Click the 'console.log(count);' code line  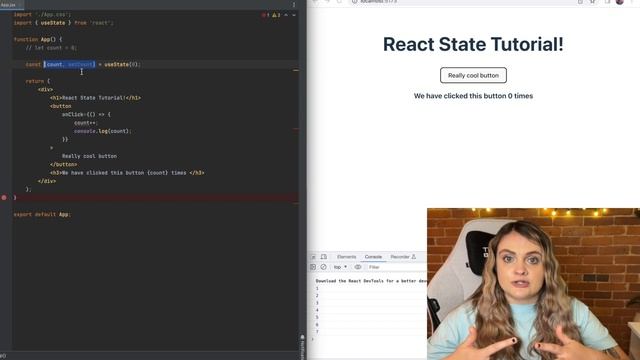[x=102, y=131]
